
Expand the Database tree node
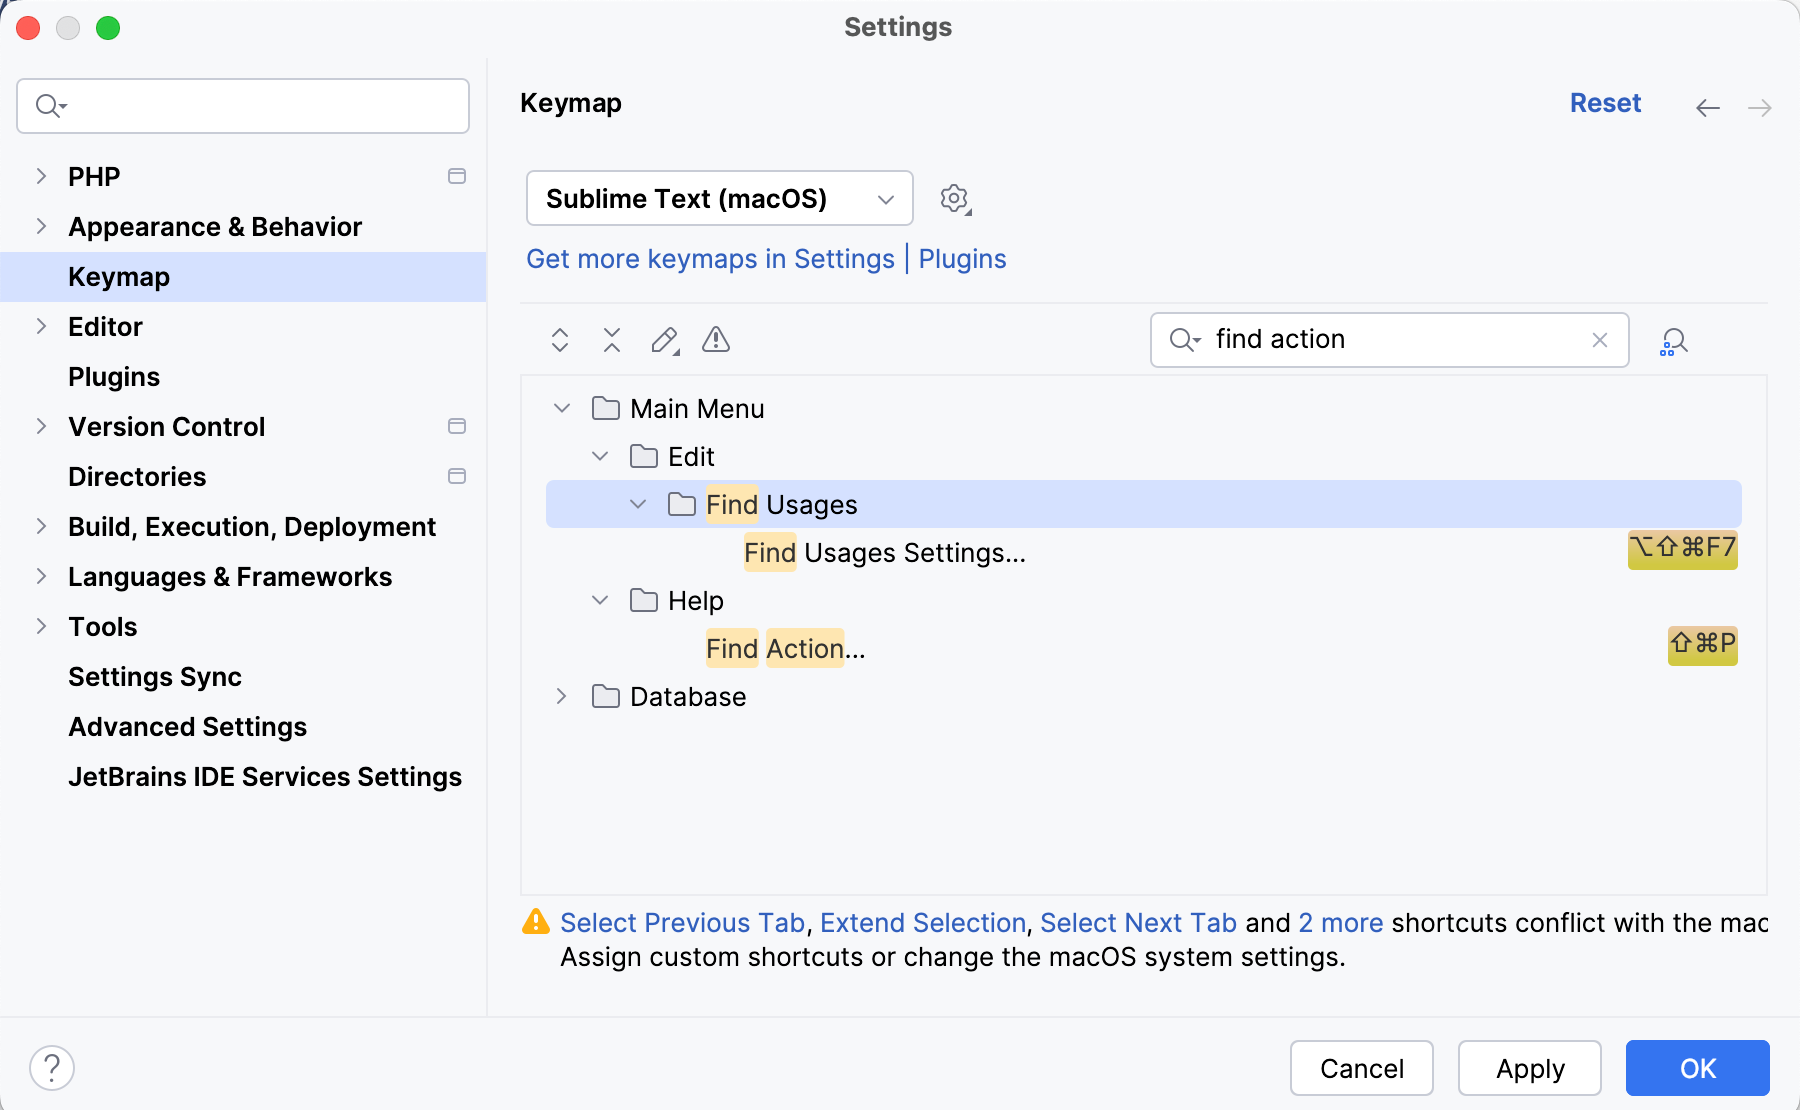tap(561, 696)
